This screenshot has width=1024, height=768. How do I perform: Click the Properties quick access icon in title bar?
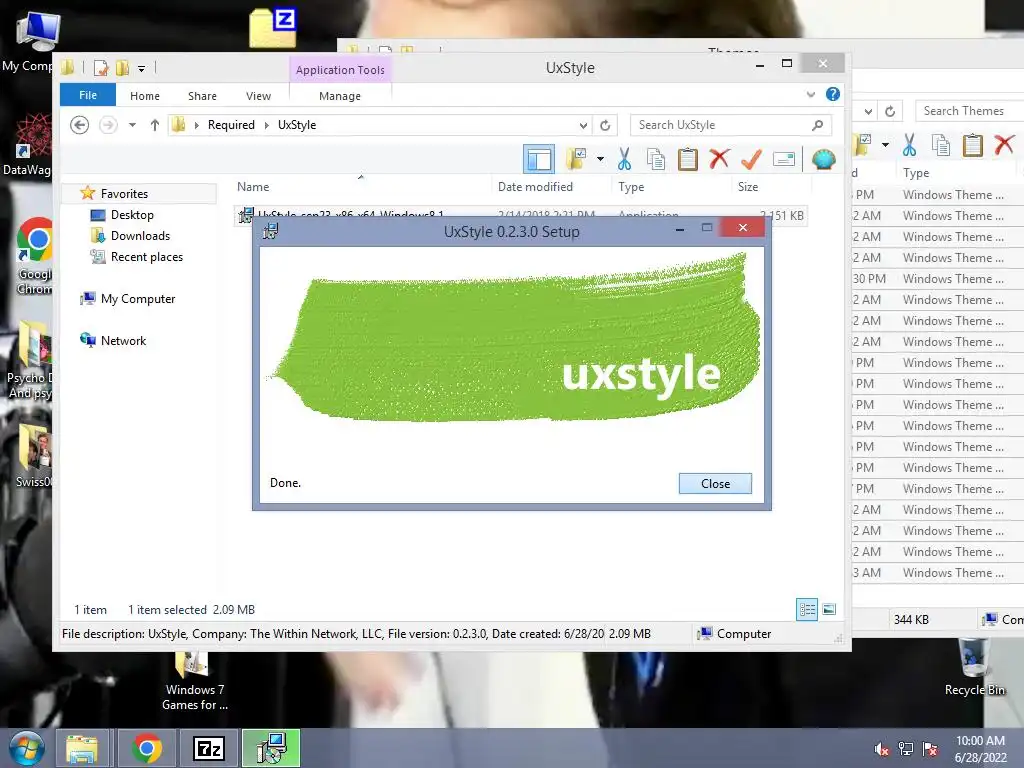coord(101,67)
